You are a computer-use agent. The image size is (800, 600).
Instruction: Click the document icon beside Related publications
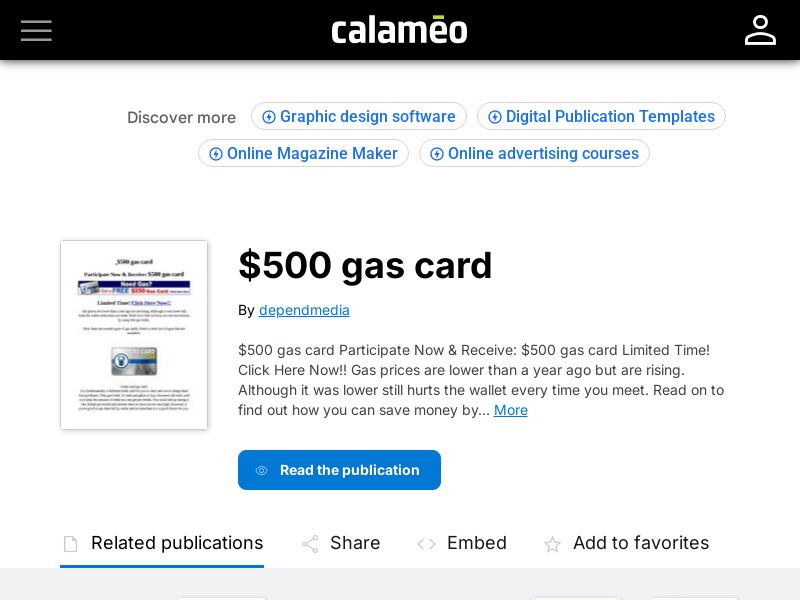point(70,543)
